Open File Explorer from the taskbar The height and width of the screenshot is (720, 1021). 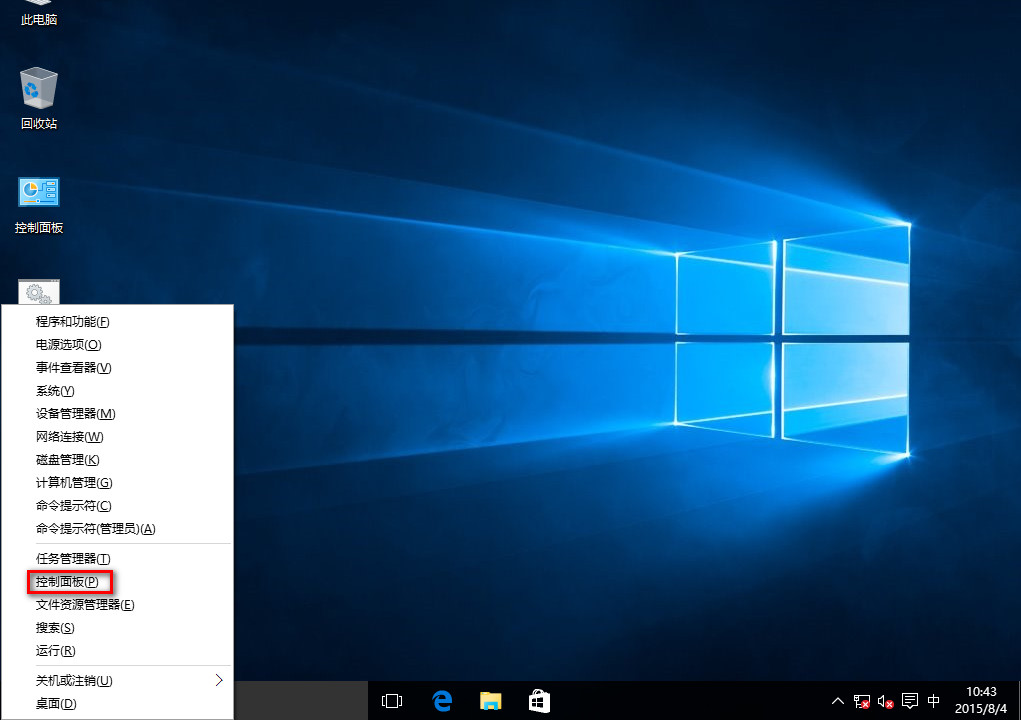(x=490, y=700)
